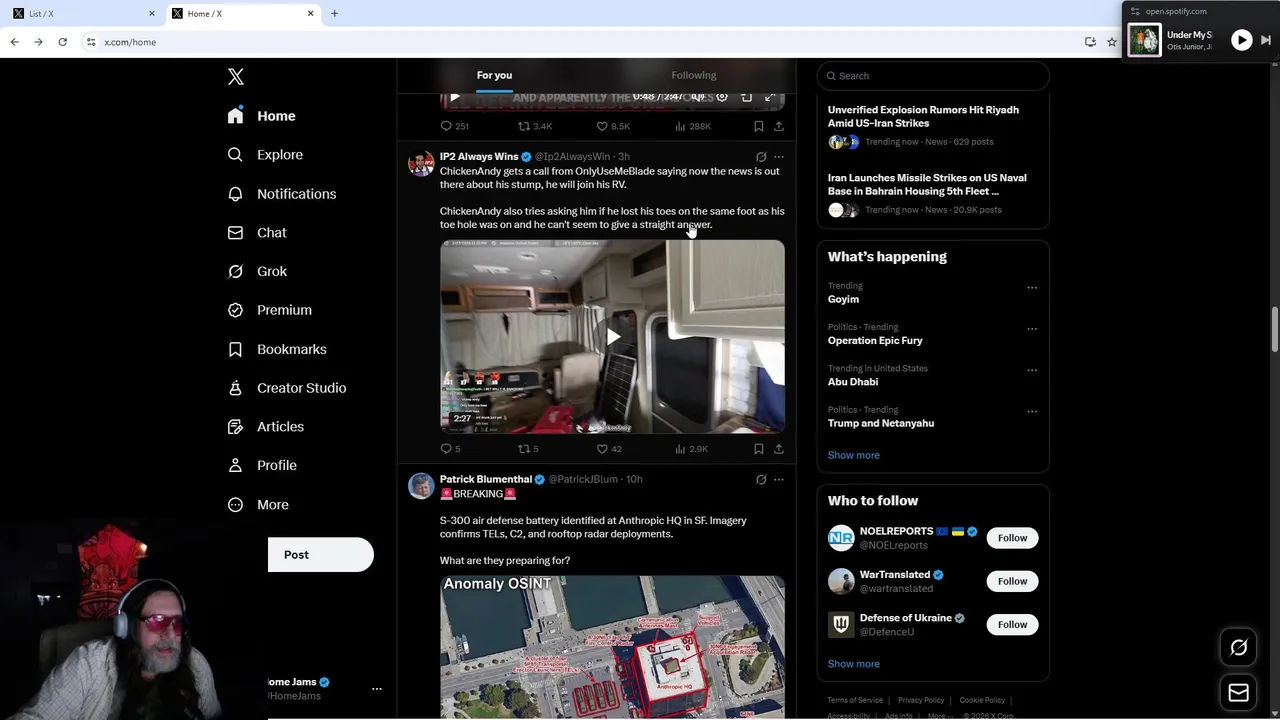Viewport: 1280px width, 720px height.
Task: Play the ChickenAndy RV video
Action: (x=612, y=337)
